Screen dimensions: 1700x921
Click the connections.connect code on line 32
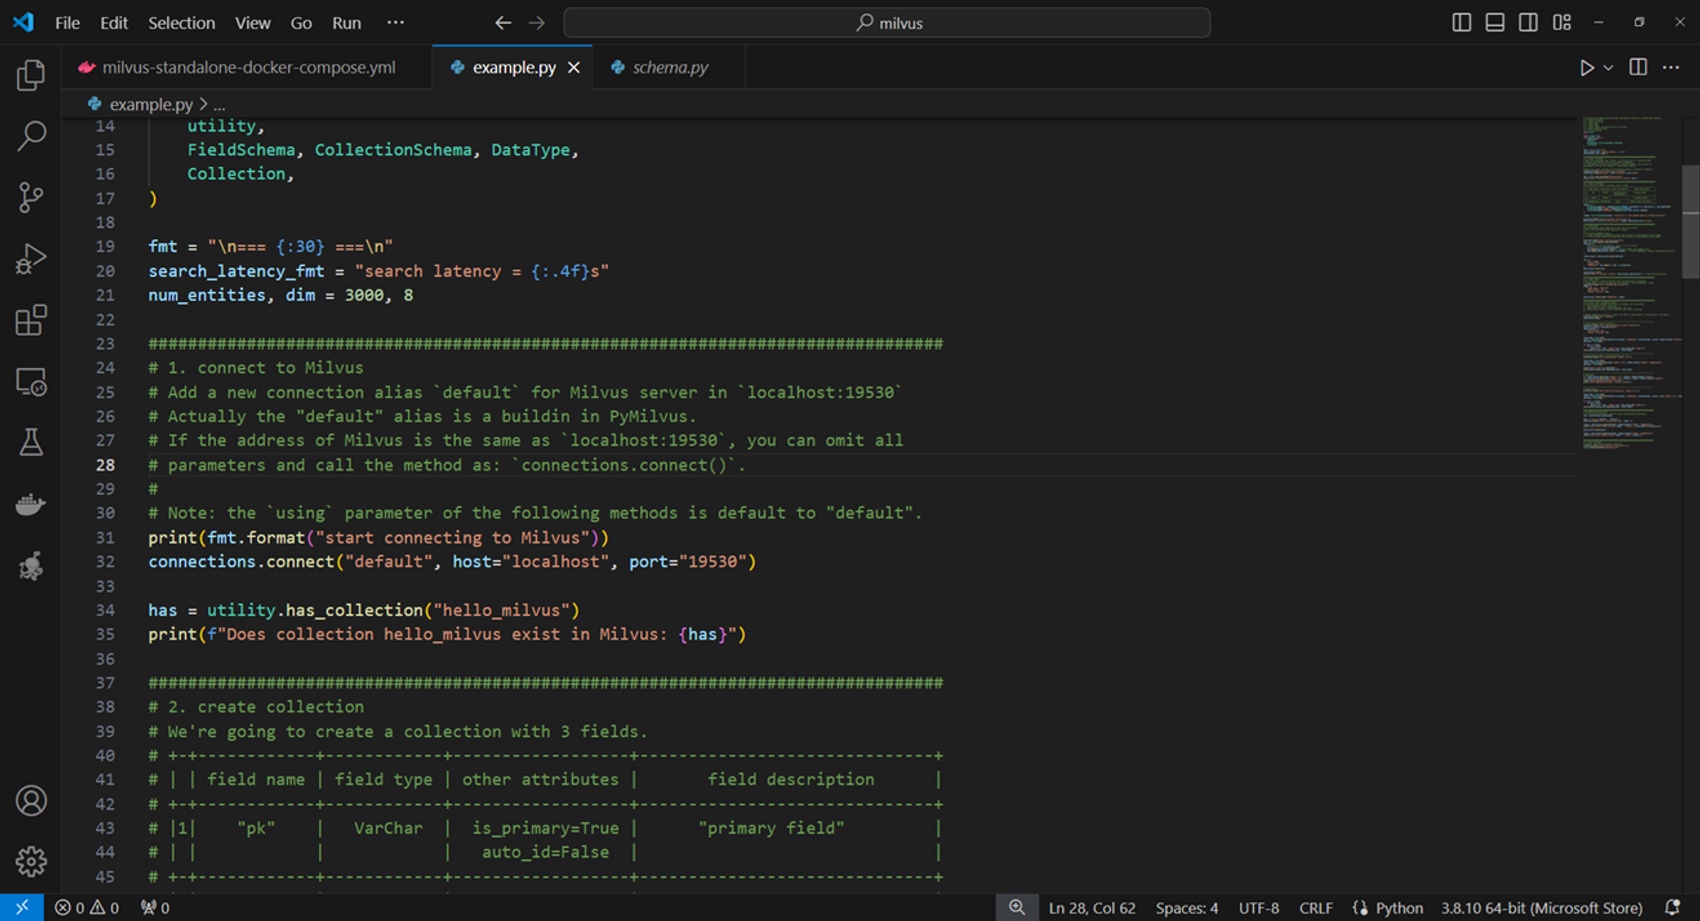click(242, 562)
